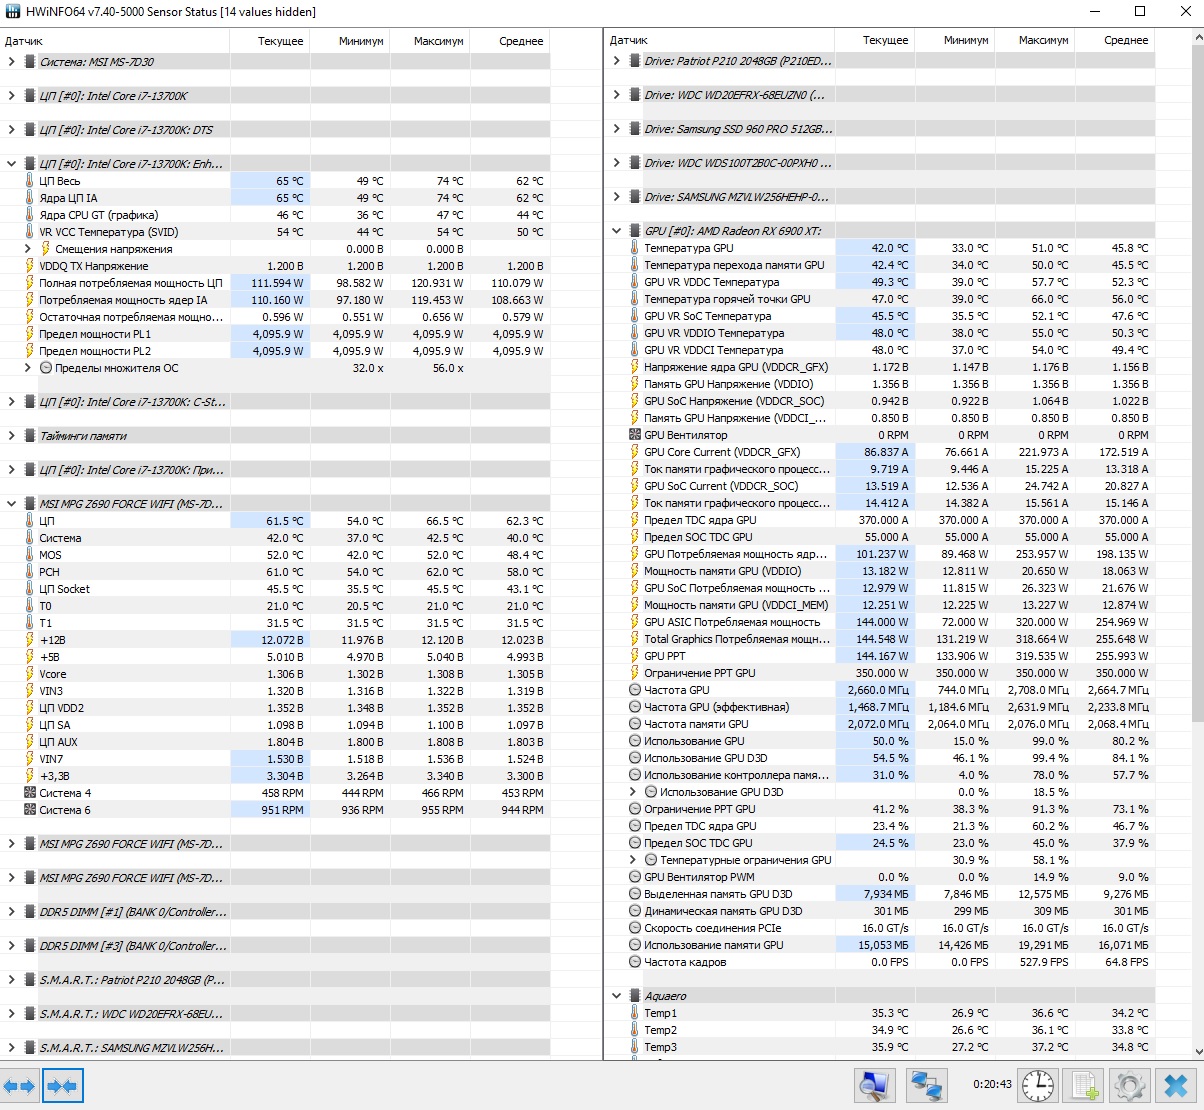This screenshot has height=1110, width=1204.
Task: Click ЦП Весь current value 65 °C
Action: 290,181
